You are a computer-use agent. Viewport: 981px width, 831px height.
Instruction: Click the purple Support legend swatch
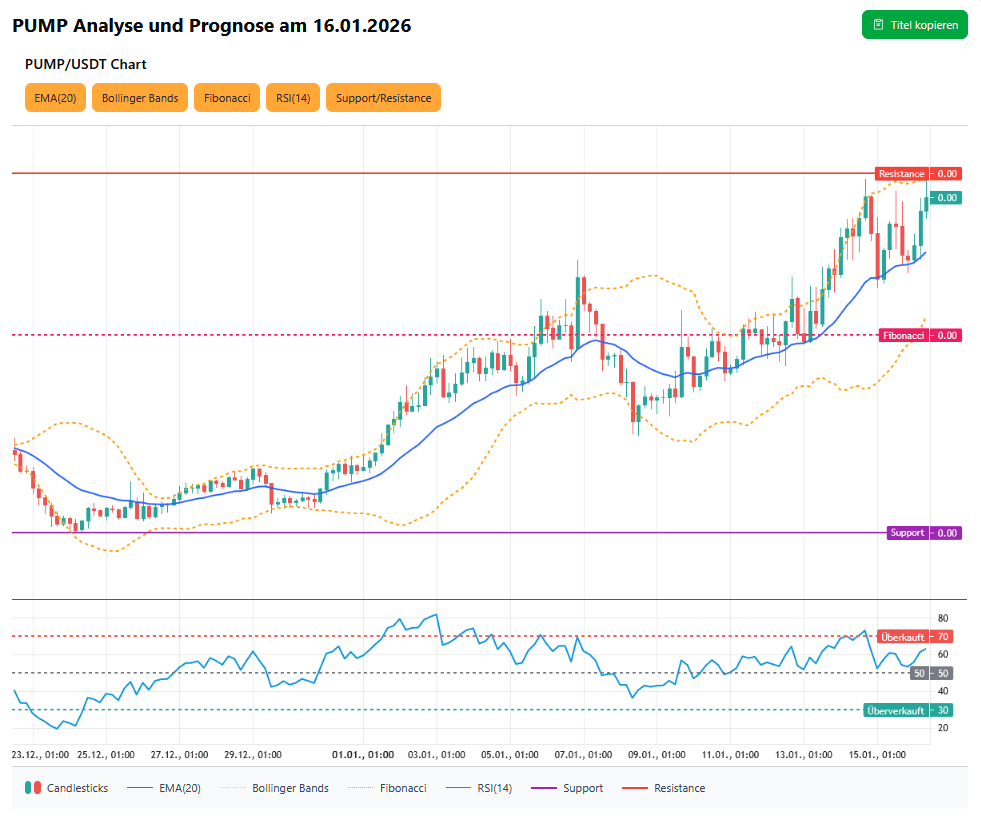pyautogui.click(x=544, y=788)
